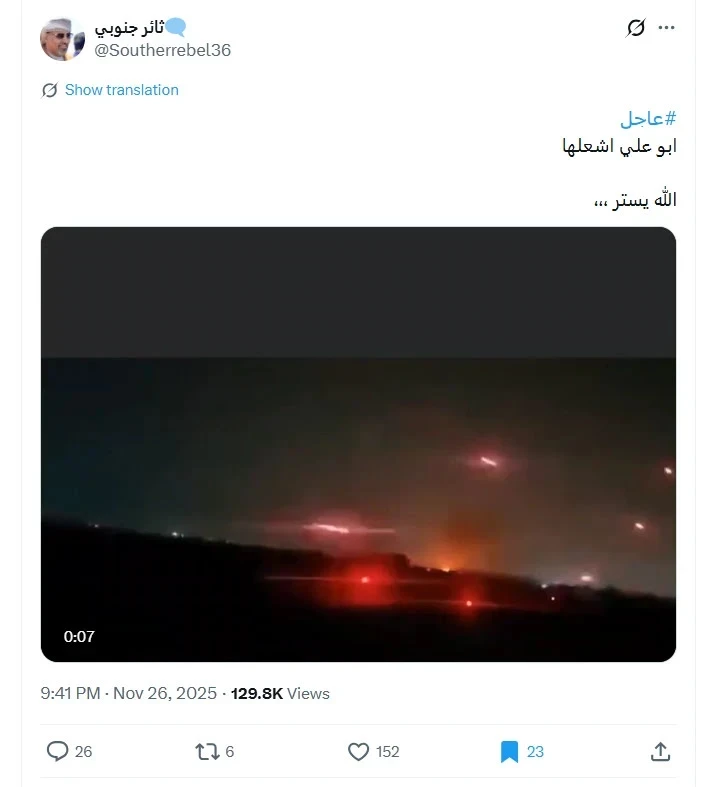715x787 pixels.
Task: Click the like count 152
Action: [387, 751]
